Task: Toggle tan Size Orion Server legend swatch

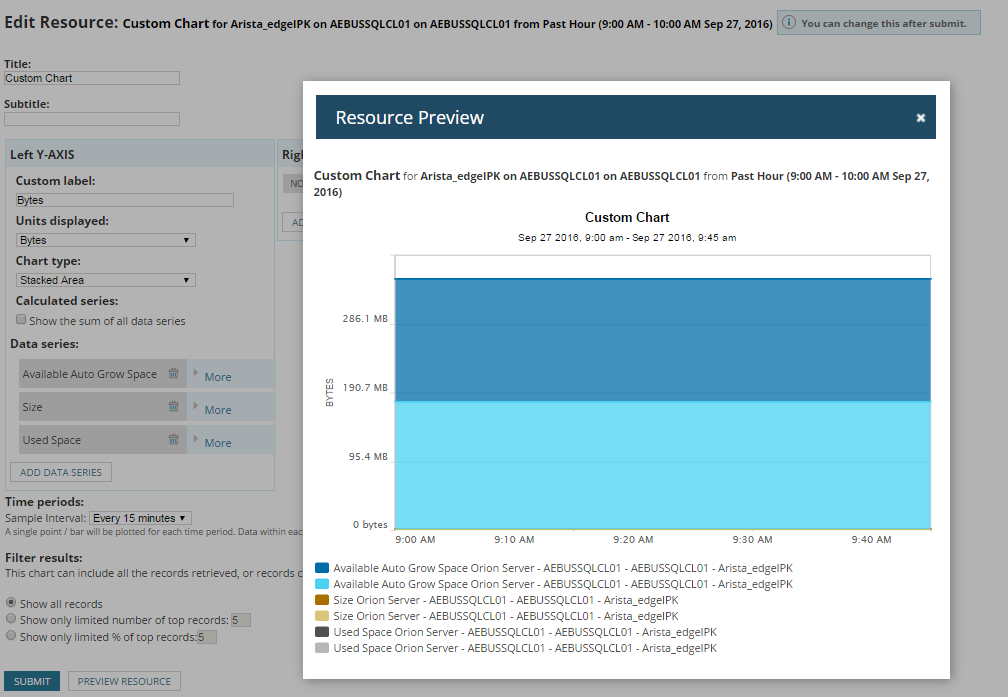Action: point(322,616)
